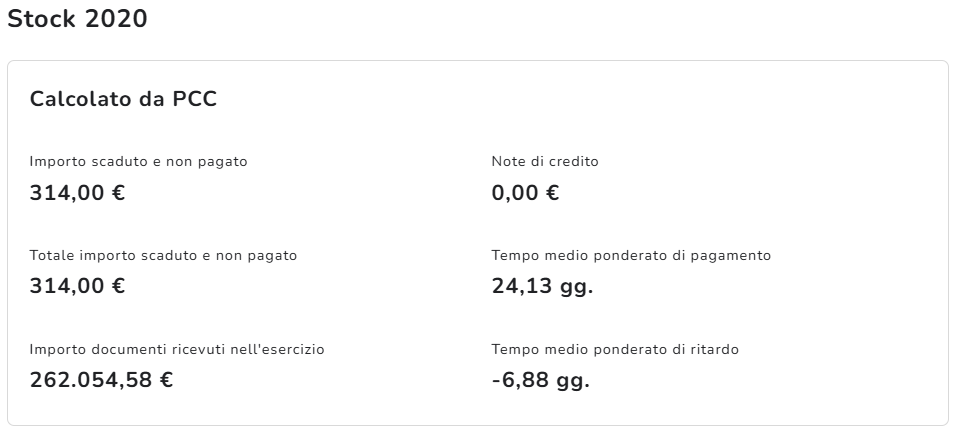Click the gg. unit after 24,13
958x437 pixels.
tap(575, 288)
